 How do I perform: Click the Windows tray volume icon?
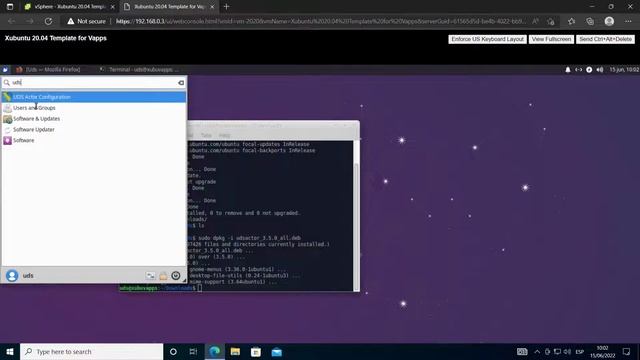(567, 351)
